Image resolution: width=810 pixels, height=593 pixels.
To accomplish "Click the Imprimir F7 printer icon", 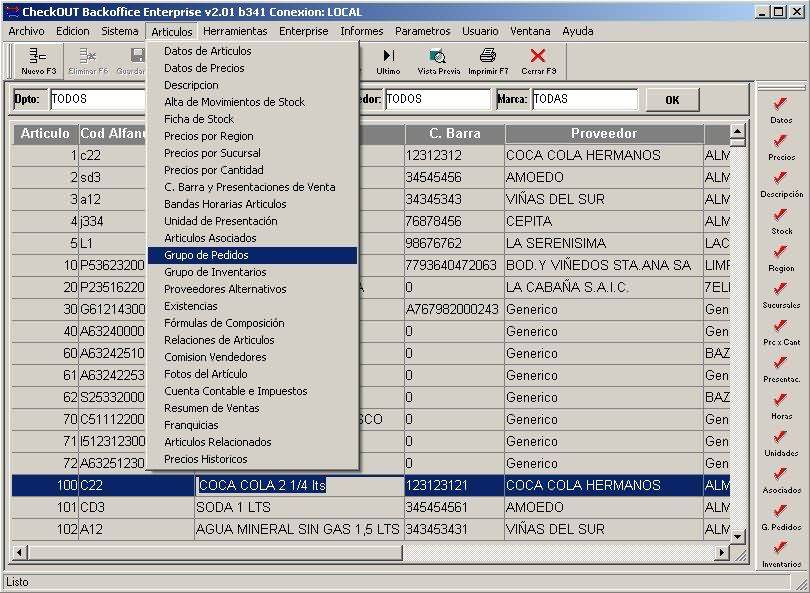I will 488,61.
